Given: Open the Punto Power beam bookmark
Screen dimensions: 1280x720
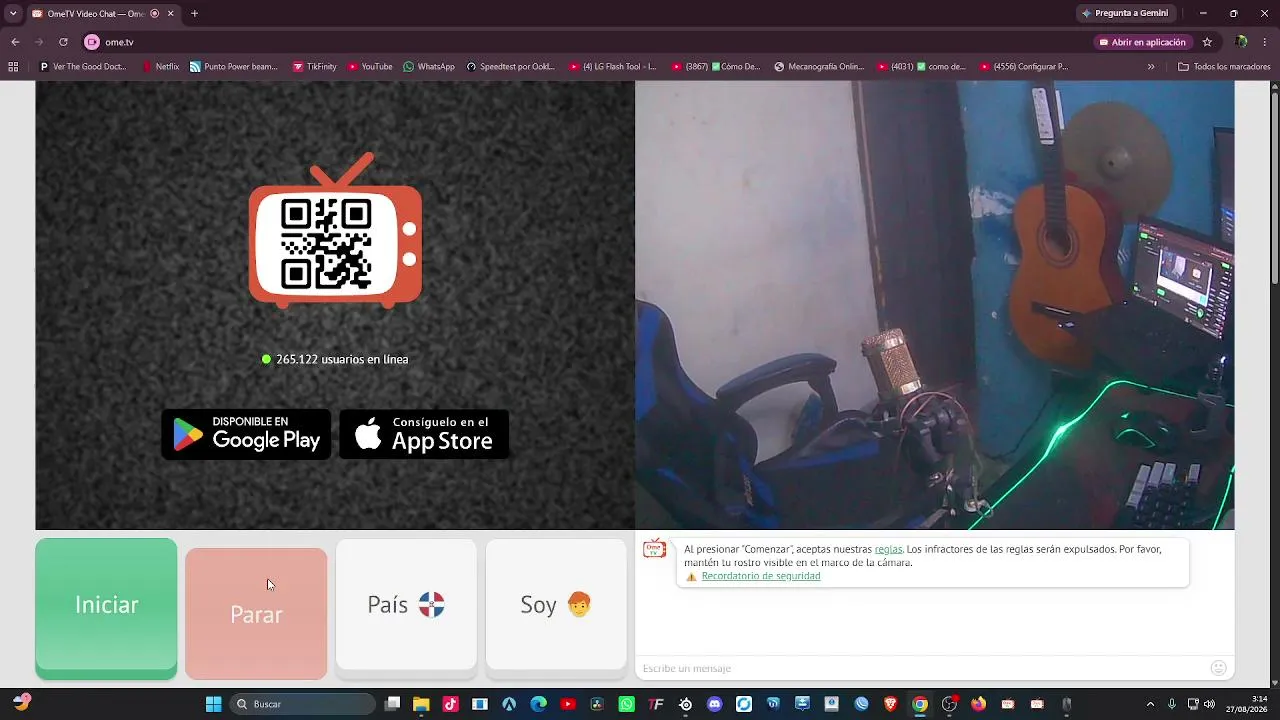Looking at the screenshot, I should [x=234, y=67].
